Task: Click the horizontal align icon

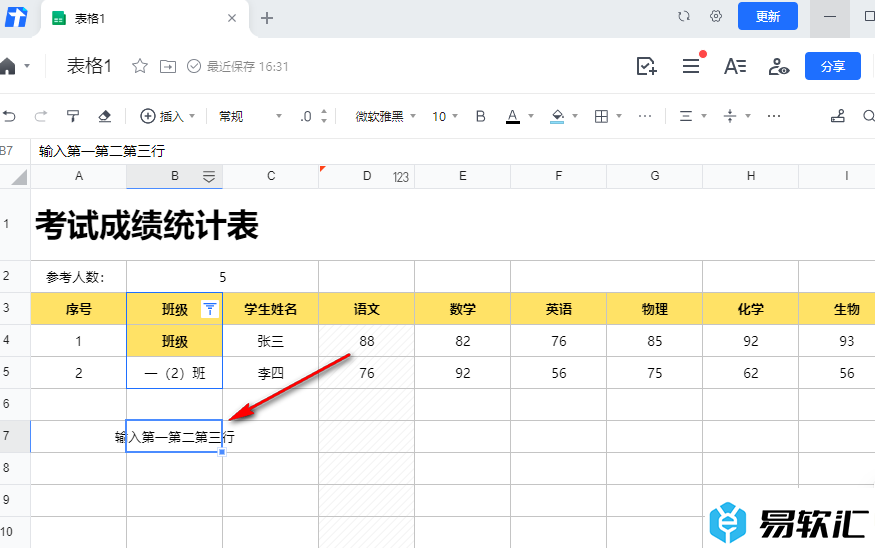Action: (x=686, y=116)
